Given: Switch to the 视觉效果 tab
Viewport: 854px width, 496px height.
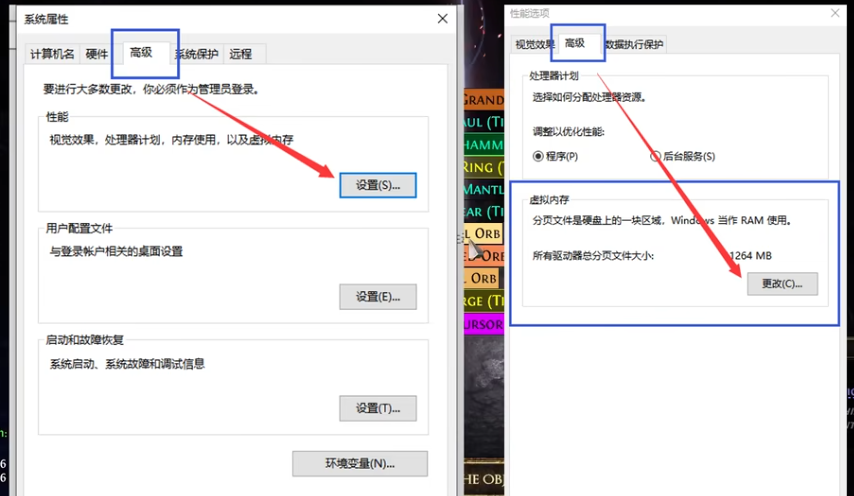Looking at the screenshot, I should (x=534, y=45).
